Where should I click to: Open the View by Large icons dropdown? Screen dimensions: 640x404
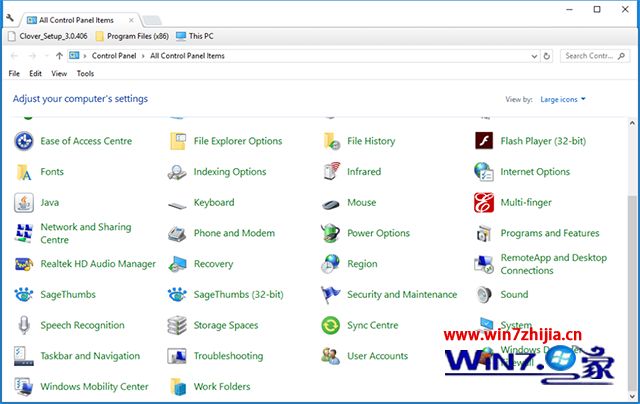point(563,99)
